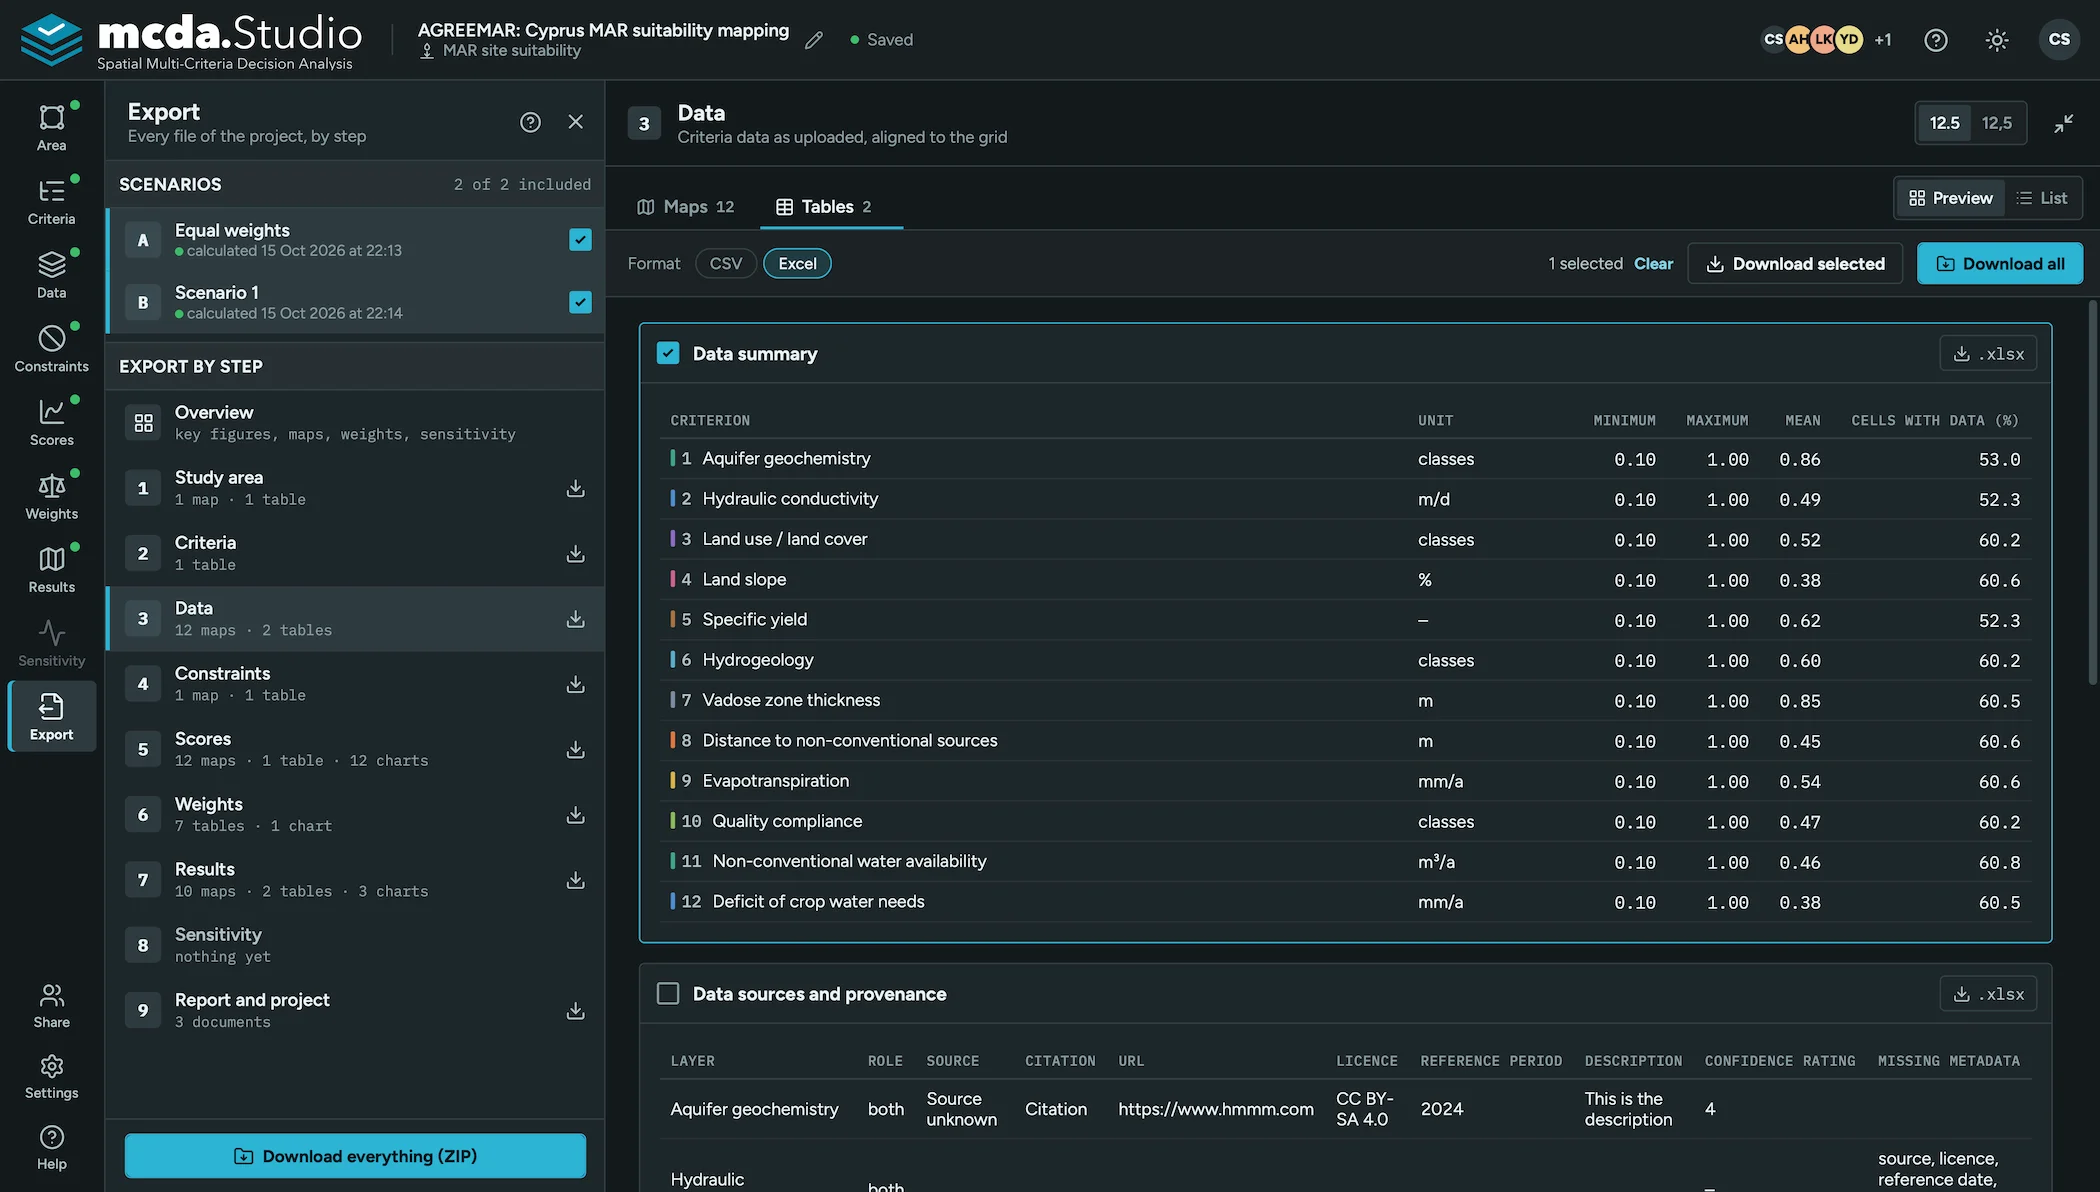The width and height of the screenshot is (2100, 1192).
Task: Toggle light theme sun icon
Action: 1997,40
